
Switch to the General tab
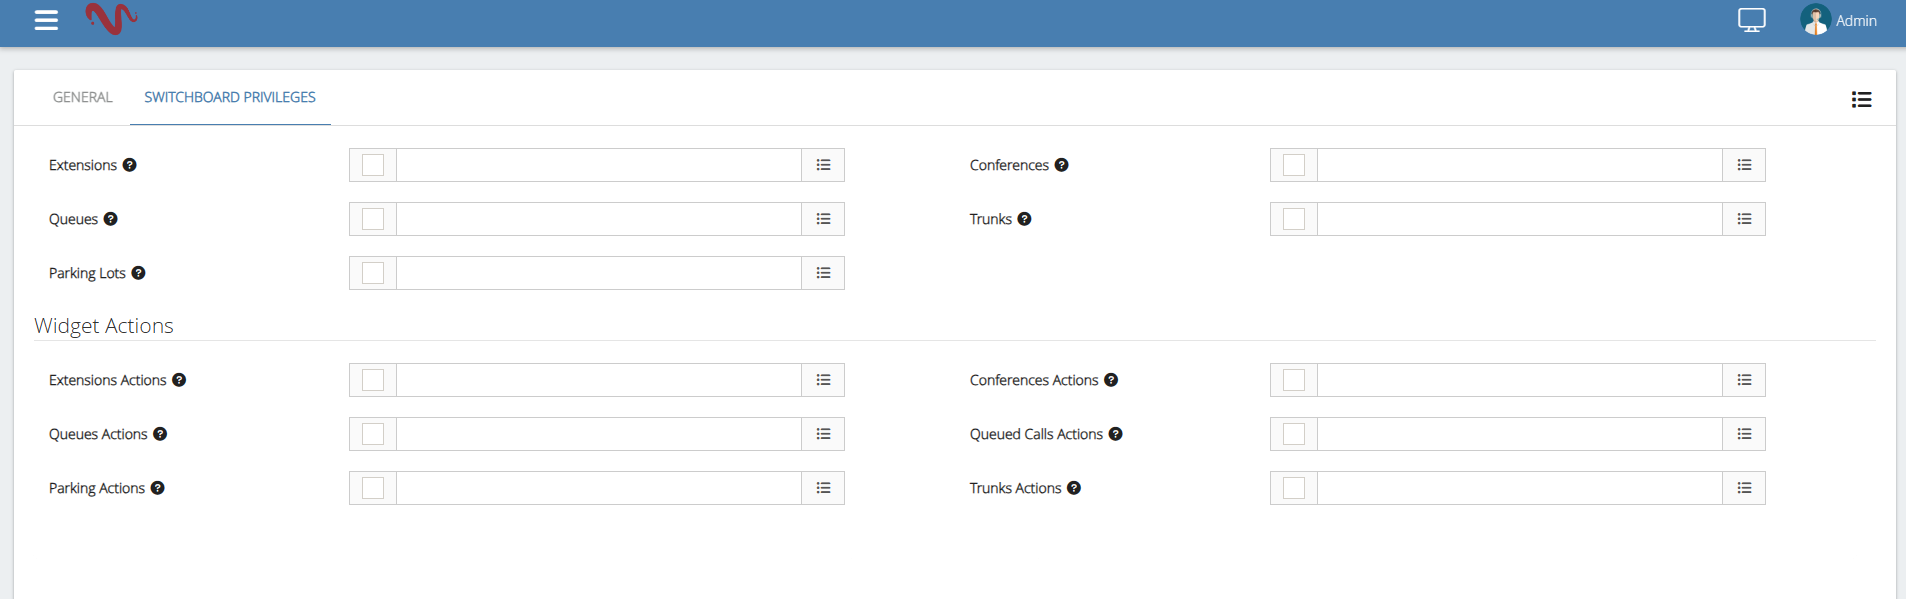pos(83,97)
